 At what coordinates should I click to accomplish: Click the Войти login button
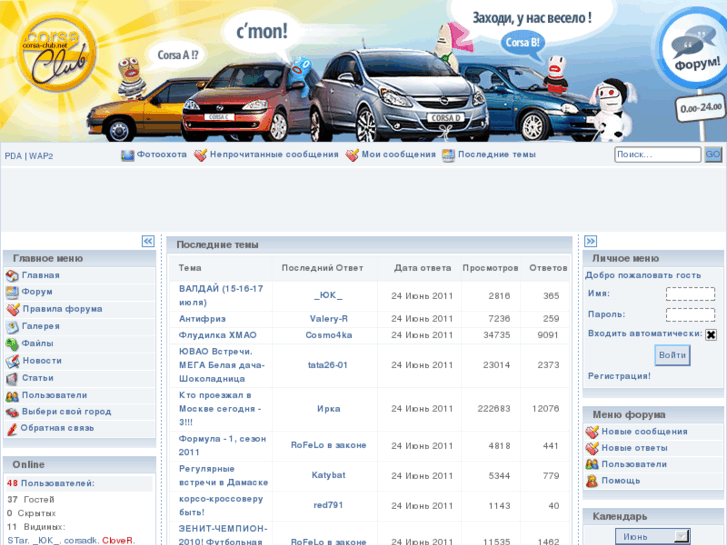click(672, 355)
